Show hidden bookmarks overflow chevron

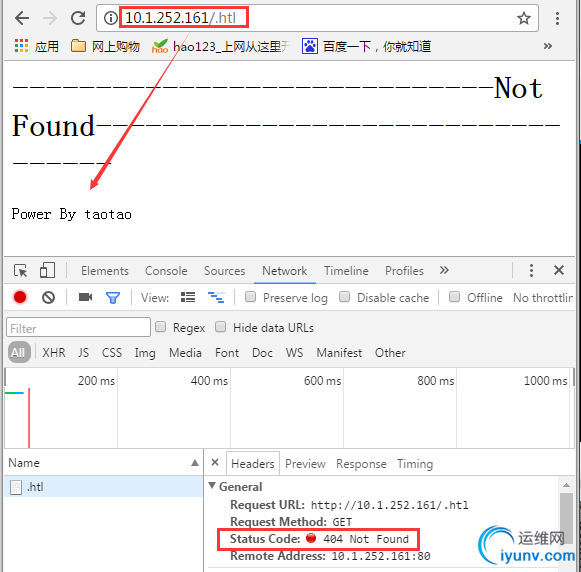548,46
